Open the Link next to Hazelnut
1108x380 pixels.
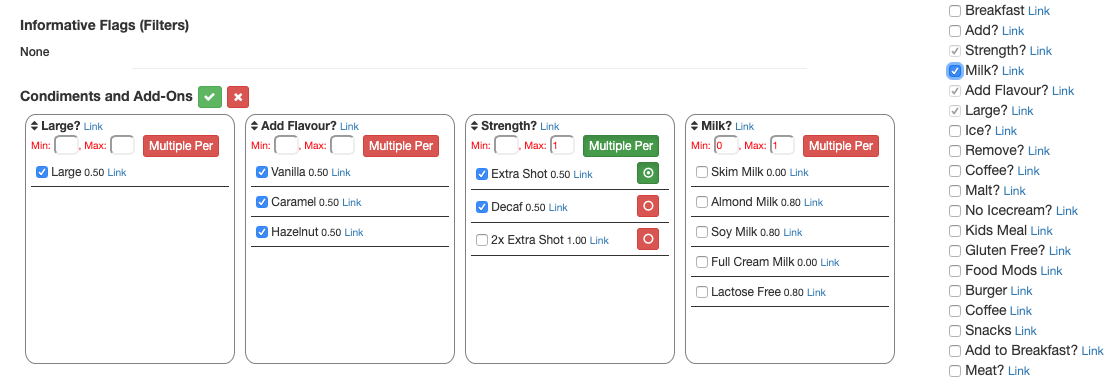point(354,232)
